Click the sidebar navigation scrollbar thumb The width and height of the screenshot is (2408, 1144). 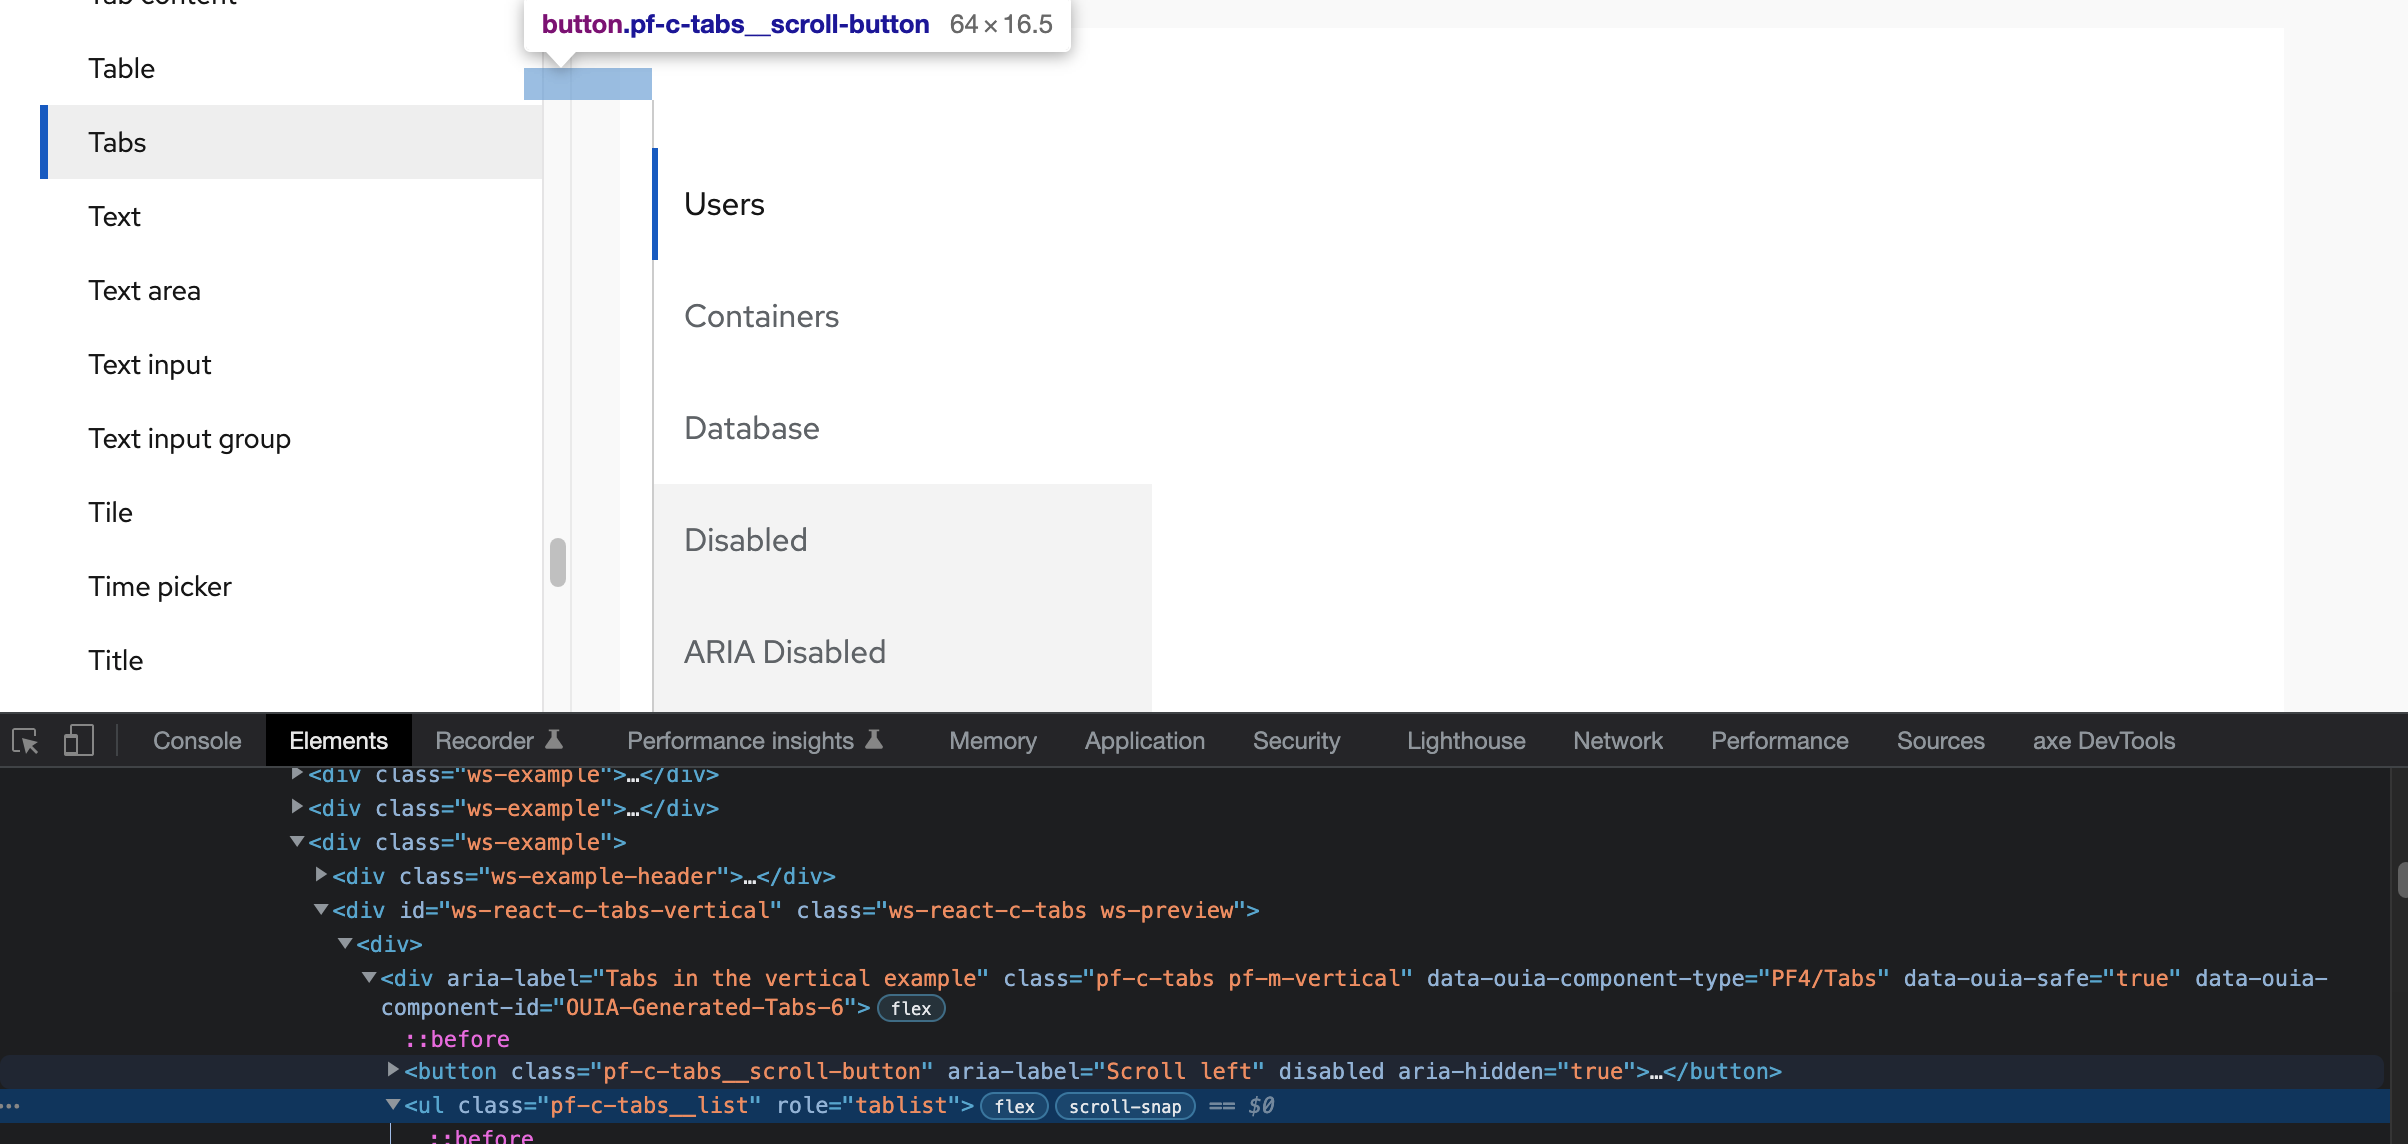tap(558, 562)
